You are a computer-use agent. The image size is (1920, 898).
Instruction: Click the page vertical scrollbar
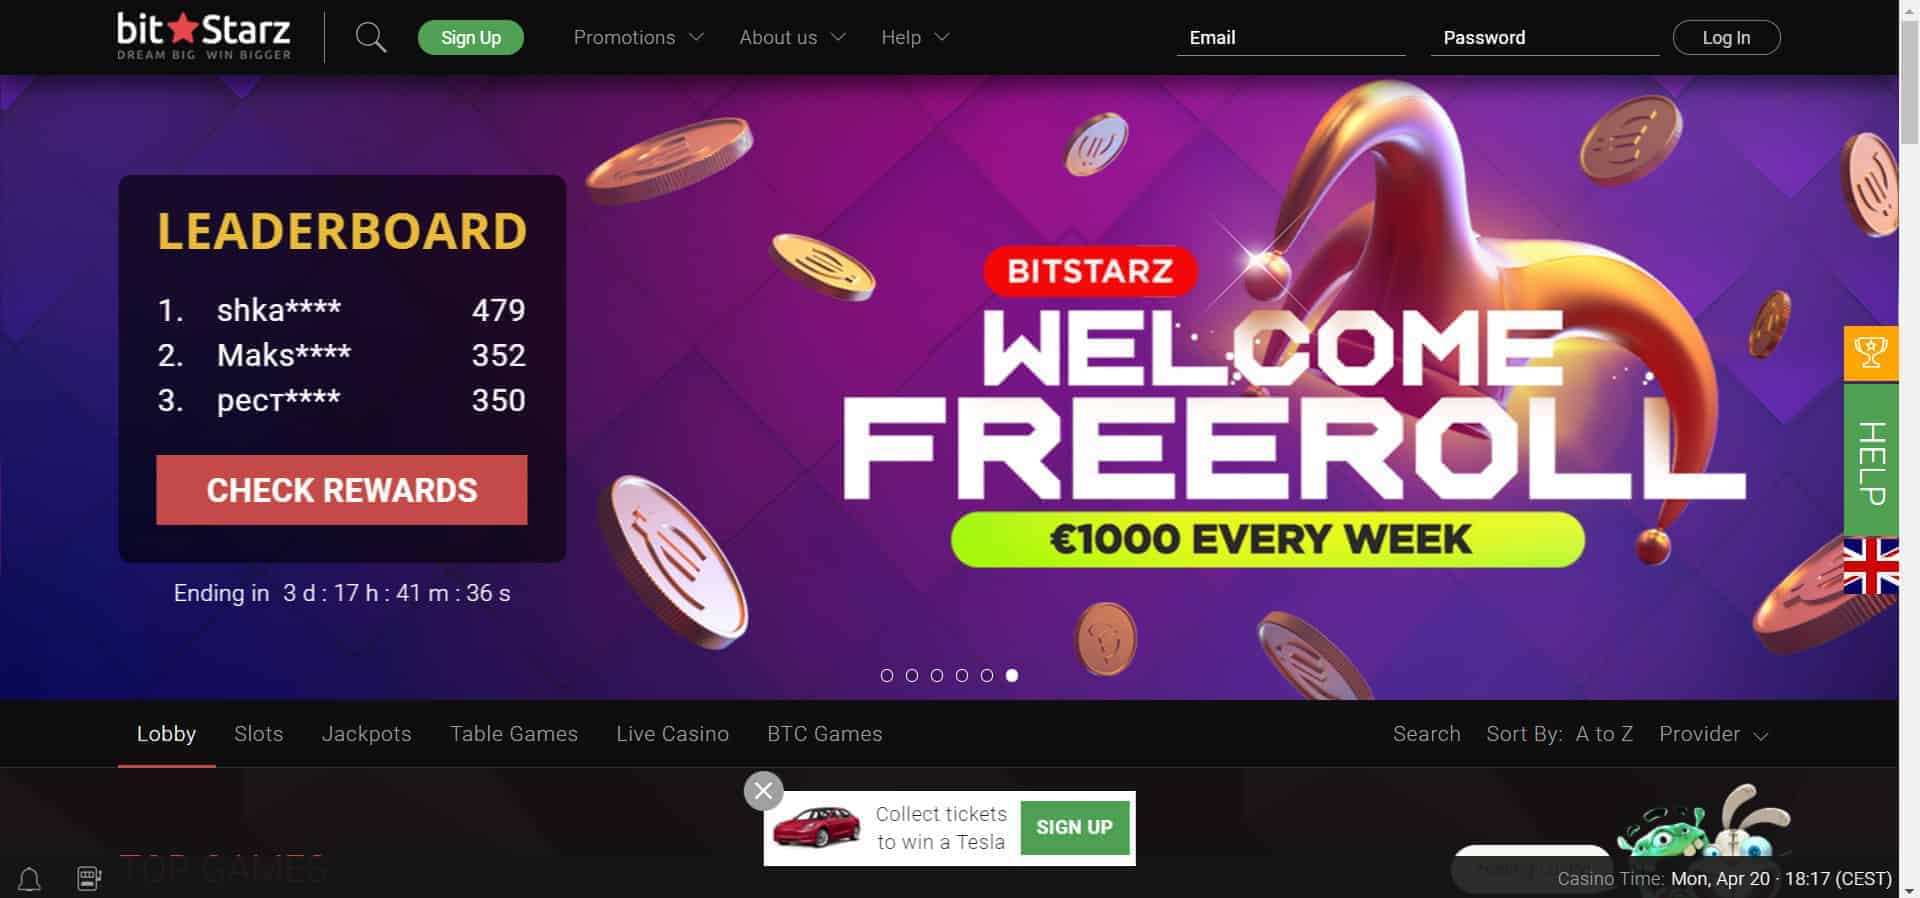point(1909,449)
